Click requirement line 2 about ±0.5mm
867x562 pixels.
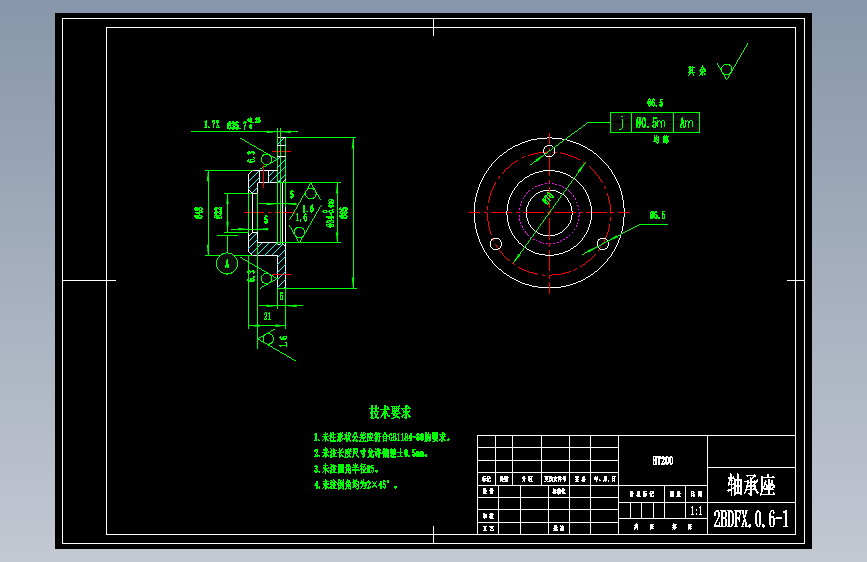click(370, 454)
